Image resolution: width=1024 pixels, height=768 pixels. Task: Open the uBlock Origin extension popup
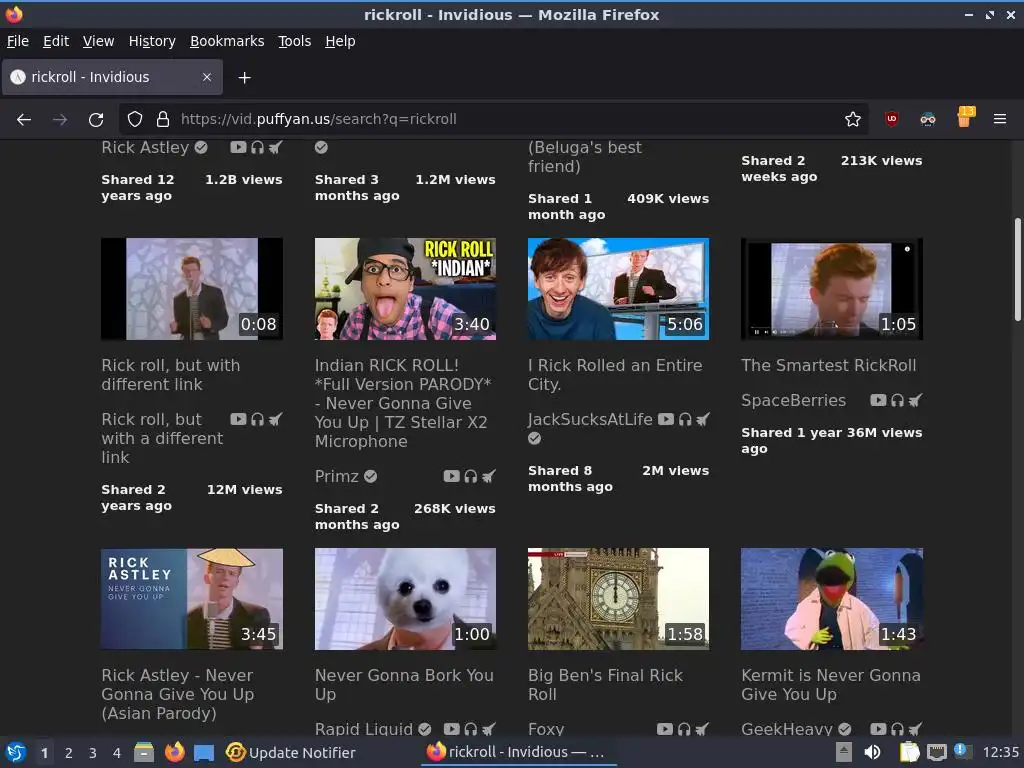click(891, 119)
